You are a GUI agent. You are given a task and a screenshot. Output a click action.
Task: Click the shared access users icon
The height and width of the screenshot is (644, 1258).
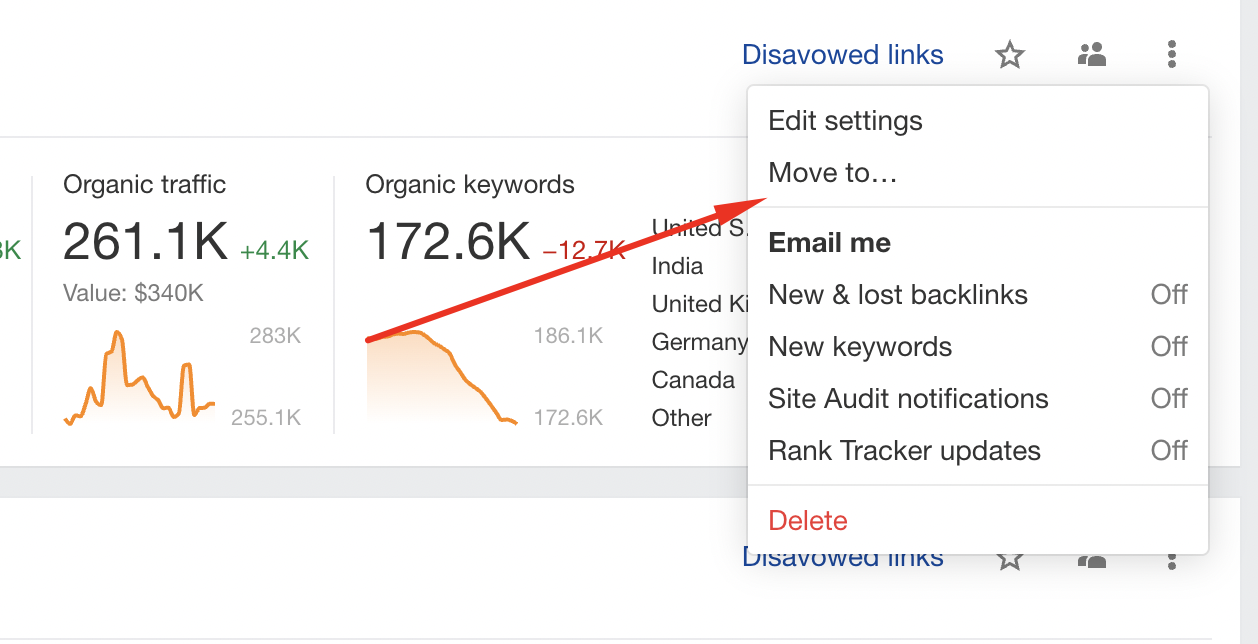point(1092,55)
